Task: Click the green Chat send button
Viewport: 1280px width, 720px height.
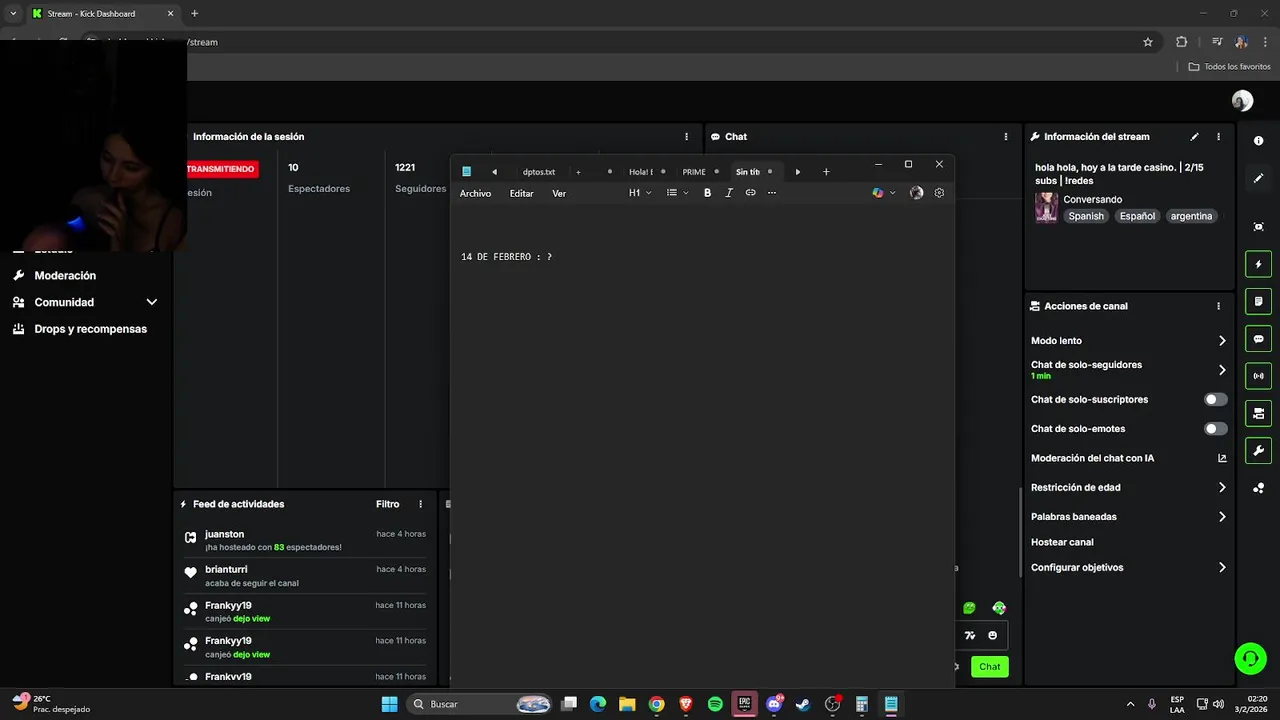Action: (x=989, y=667)
